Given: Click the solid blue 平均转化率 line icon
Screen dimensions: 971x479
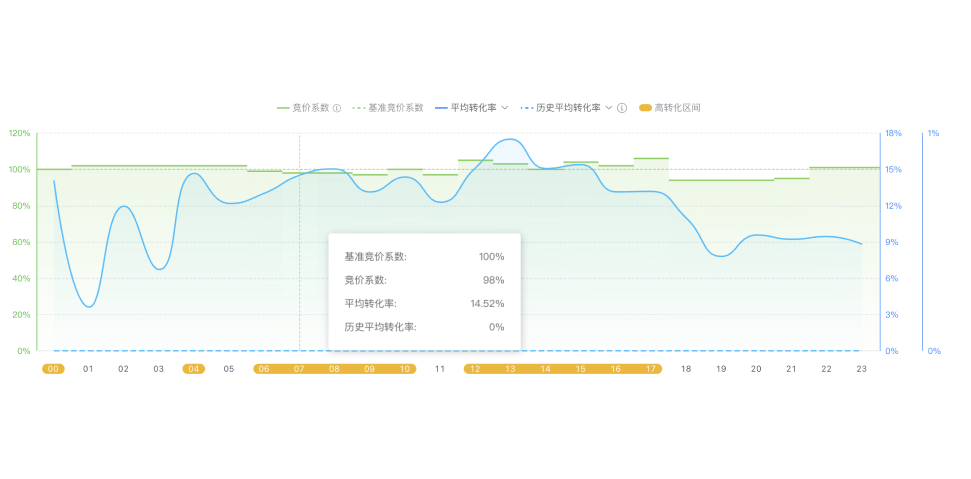Looking at the screenshot, I should click(441, 107).
